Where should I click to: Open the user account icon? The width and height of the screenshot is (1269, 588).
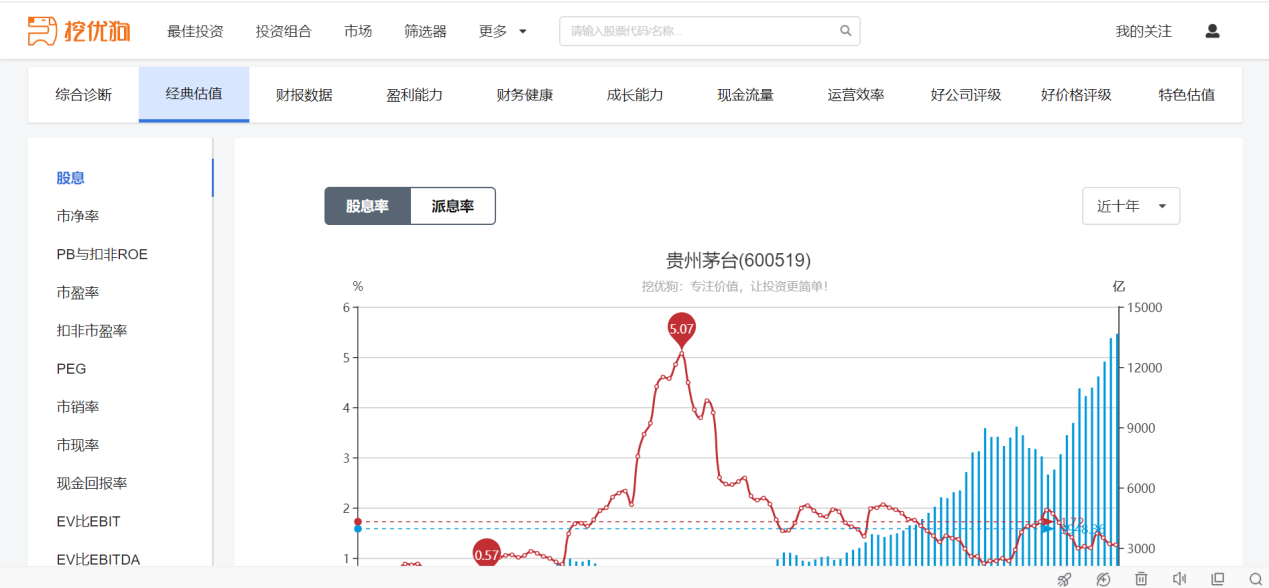[1212, 31]
